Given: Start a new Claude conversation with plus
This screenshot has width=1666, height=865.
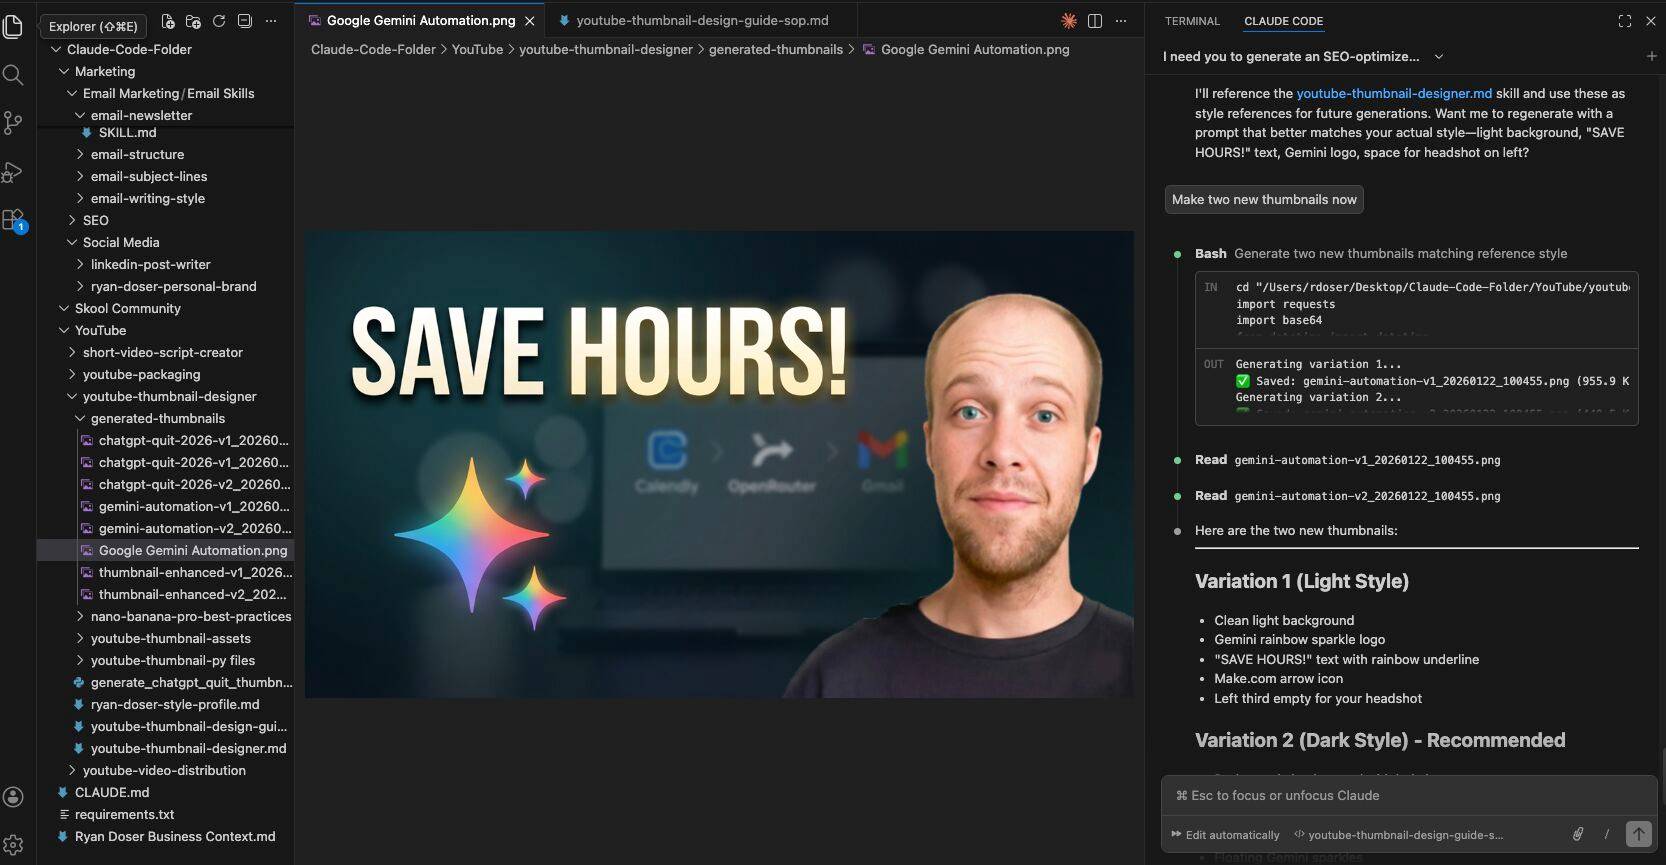Looking at the screenshot, I should click(1651, 57).
